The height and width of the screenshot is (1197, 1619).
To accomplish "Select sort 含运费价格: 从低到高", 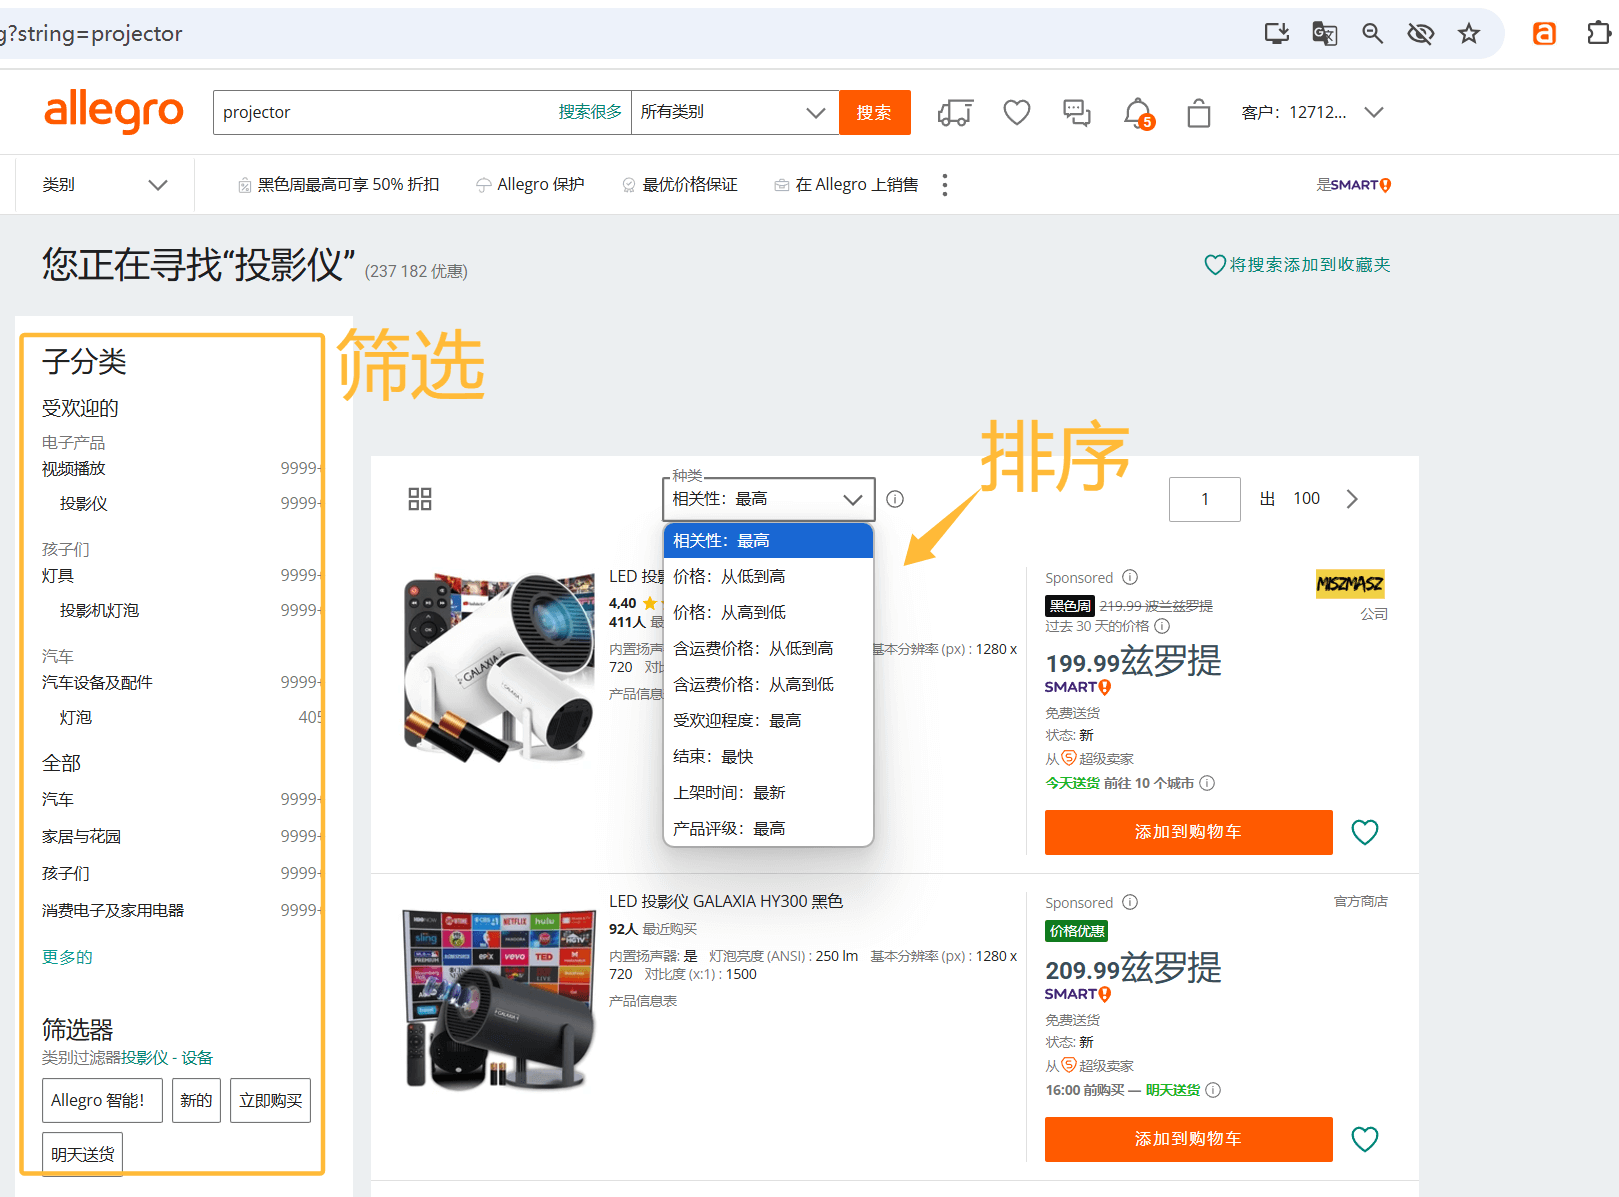I will pos(768,649).
